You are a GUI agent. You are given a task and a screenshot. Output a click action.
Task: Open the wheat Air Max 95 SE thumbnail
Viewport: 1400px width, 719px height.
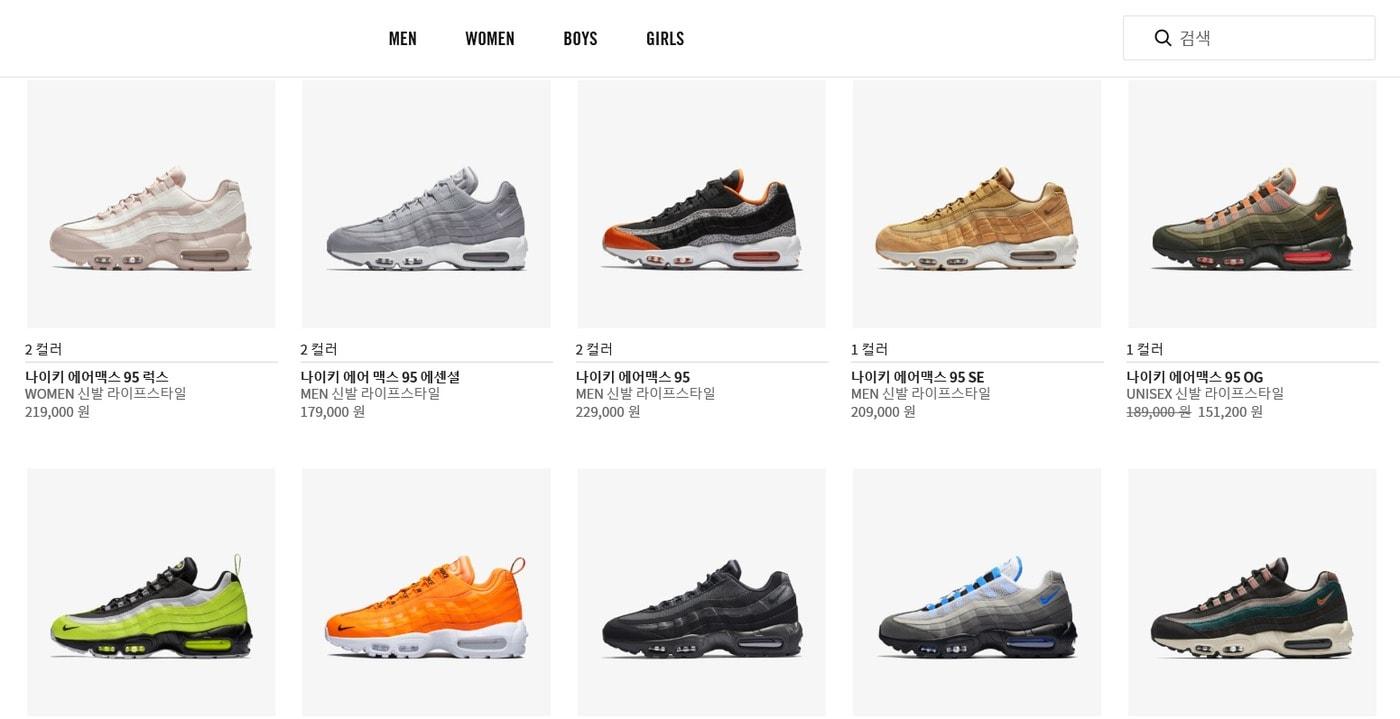click(977, 203)
